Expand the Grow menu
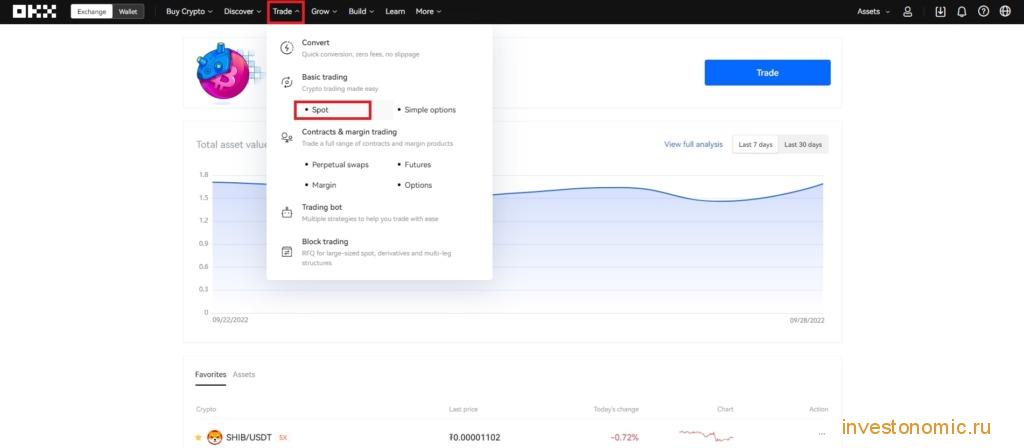Image resolution: width=1024 pixels, height=448 pixels. pos(324,11)
